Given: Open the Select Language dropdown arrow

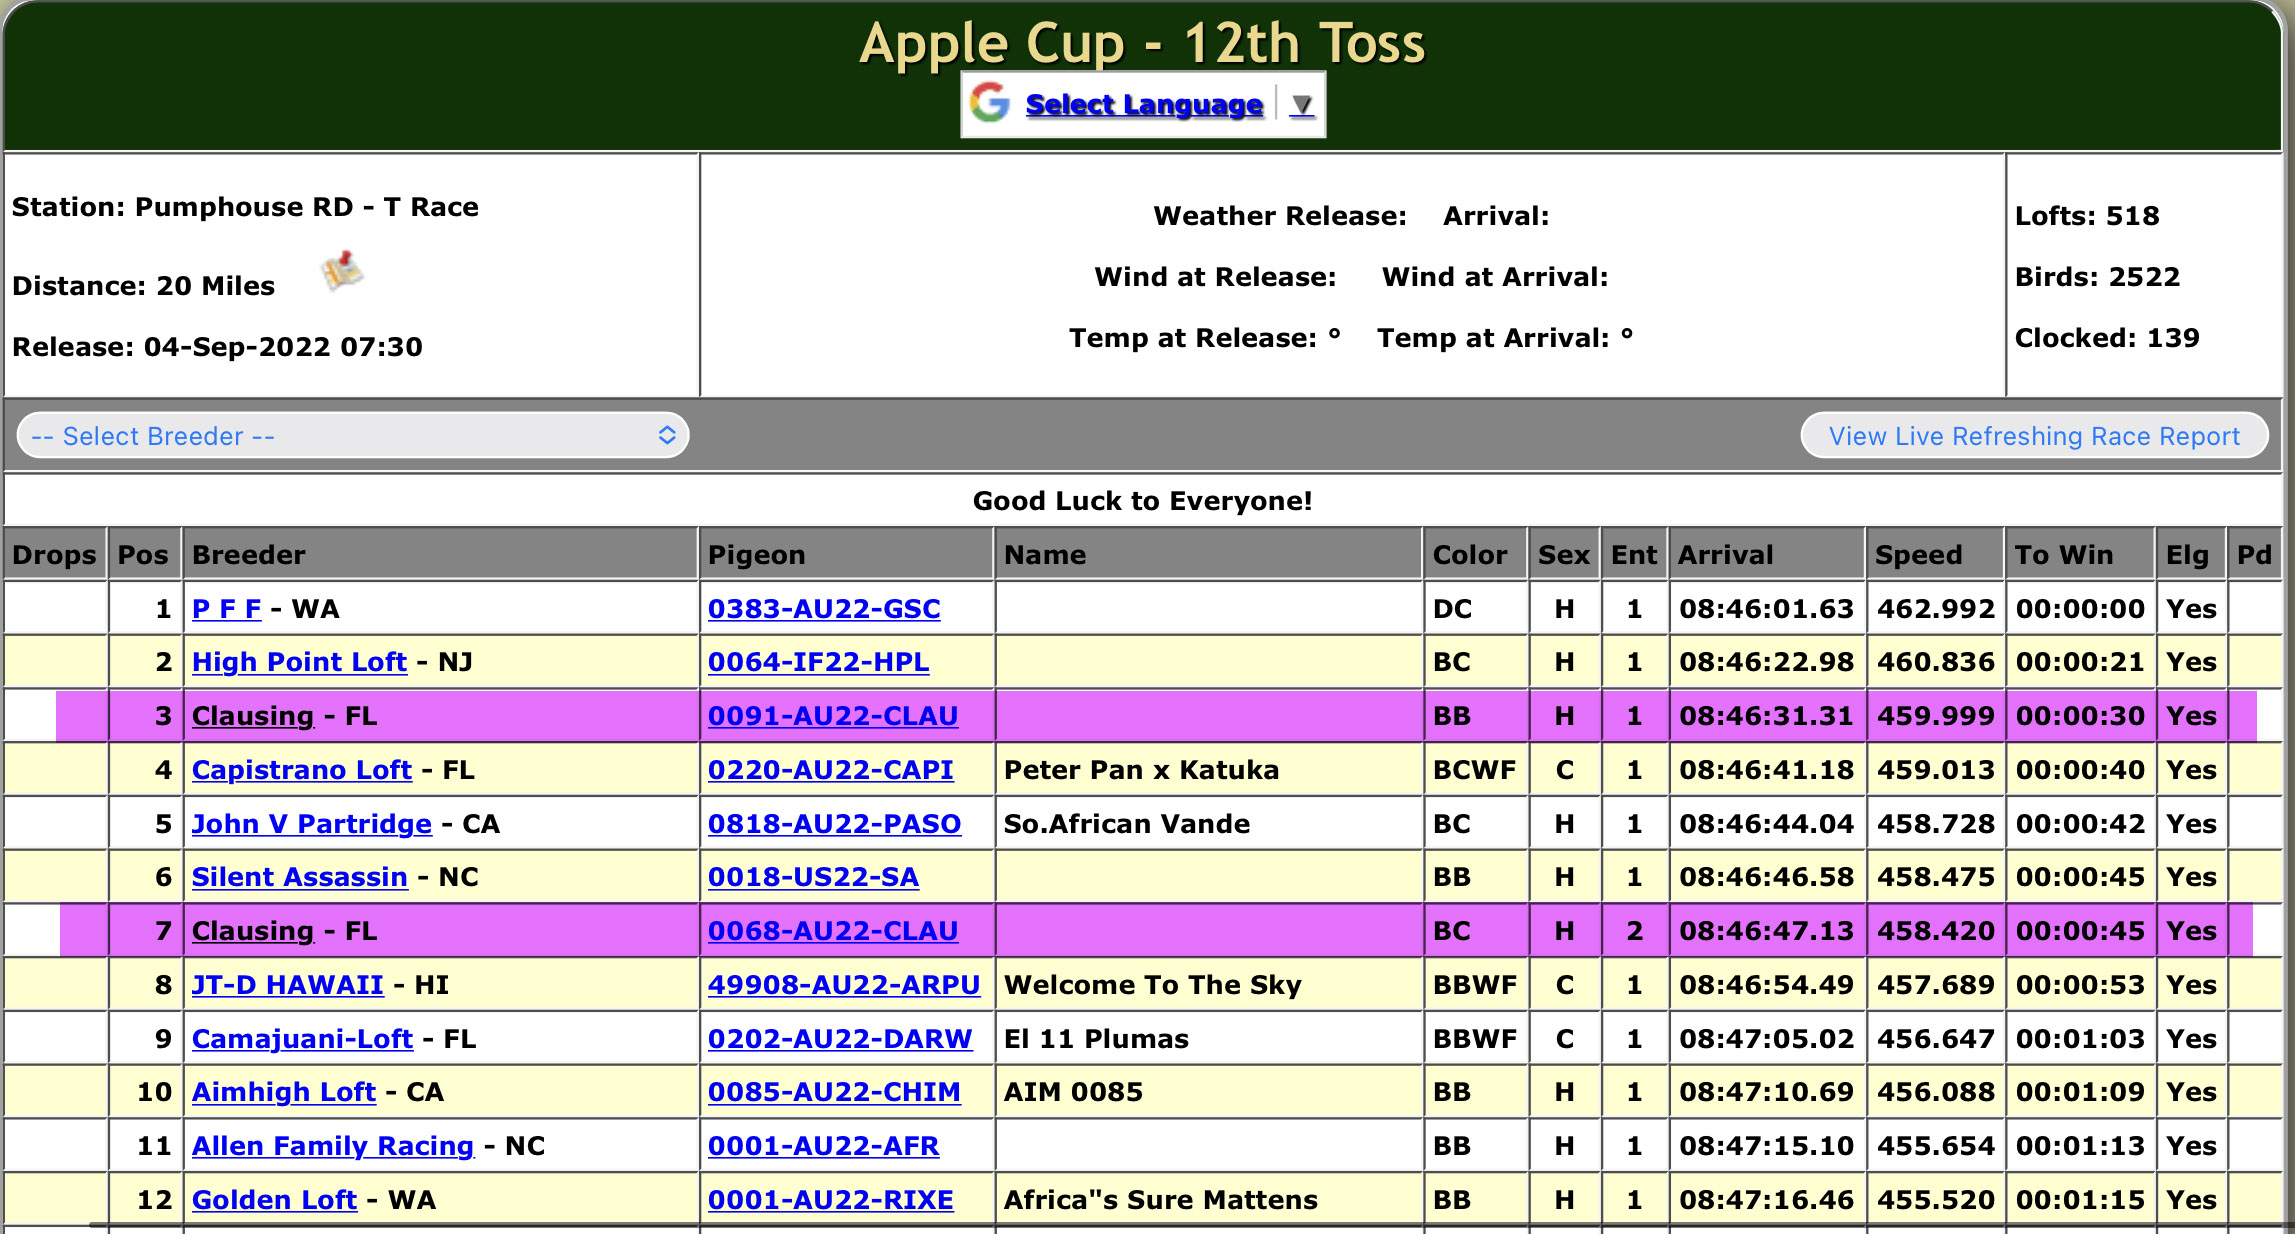Looking at the screenshot, I should tap(1301, 104).
